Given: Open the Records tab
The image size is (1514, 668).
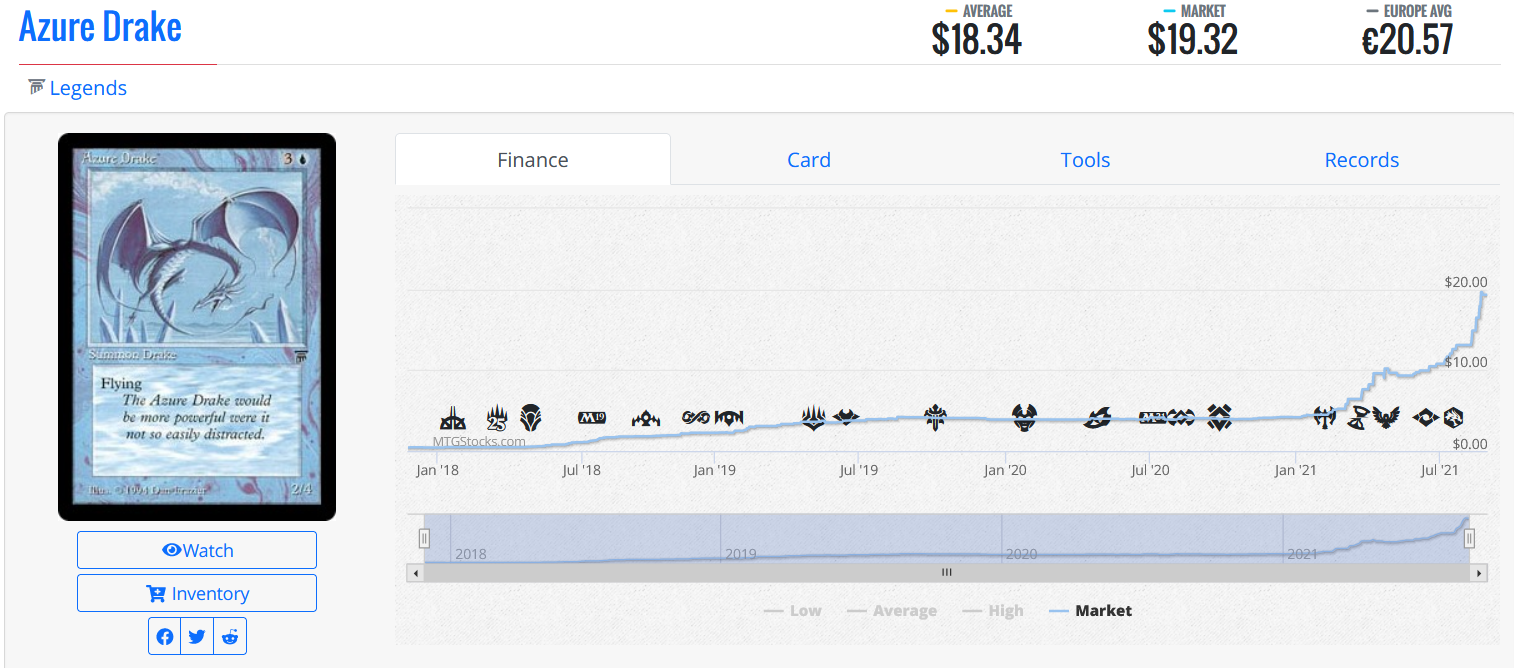Looking at the screenshot, I should point(1361,160).
